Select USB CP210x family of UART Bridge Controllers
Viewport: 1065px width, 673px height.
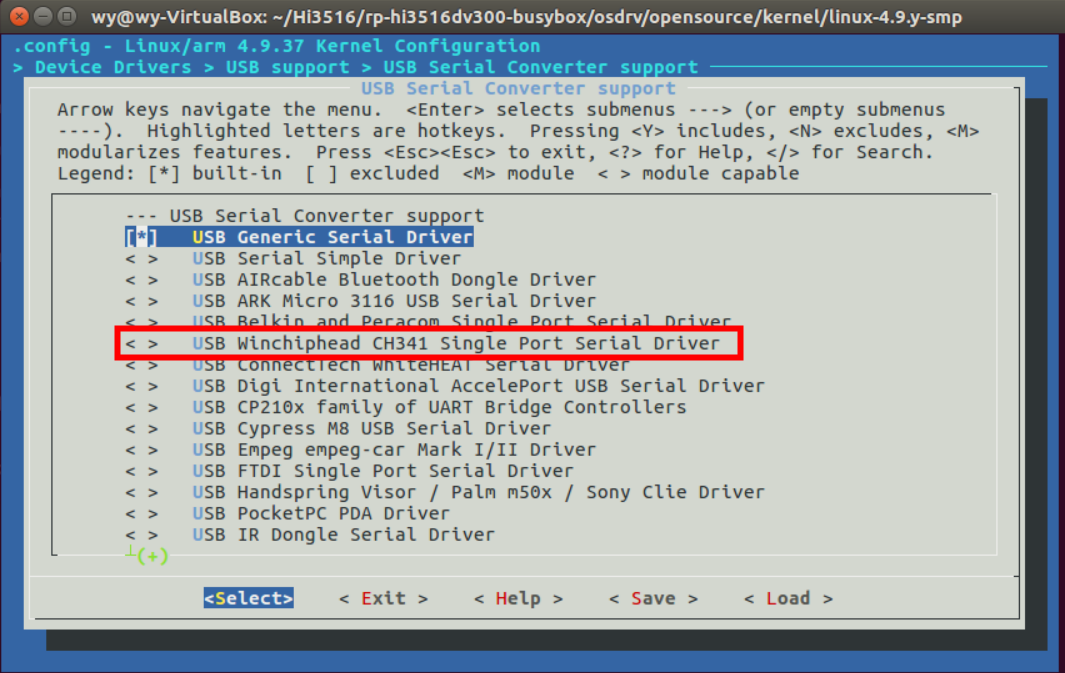coord(439,407)
